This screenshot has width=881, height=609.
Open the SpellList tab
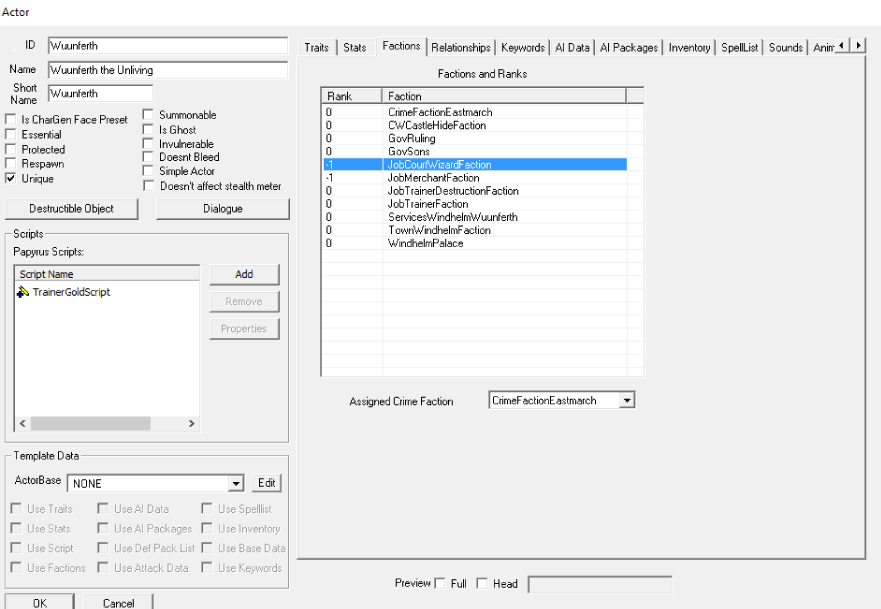[739, 48]
